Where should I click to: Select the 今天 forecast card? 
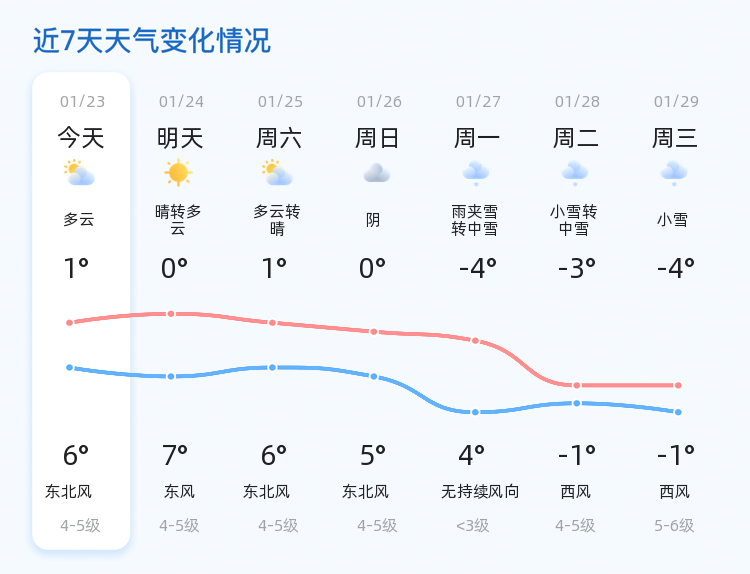click(x=81, y=311)
